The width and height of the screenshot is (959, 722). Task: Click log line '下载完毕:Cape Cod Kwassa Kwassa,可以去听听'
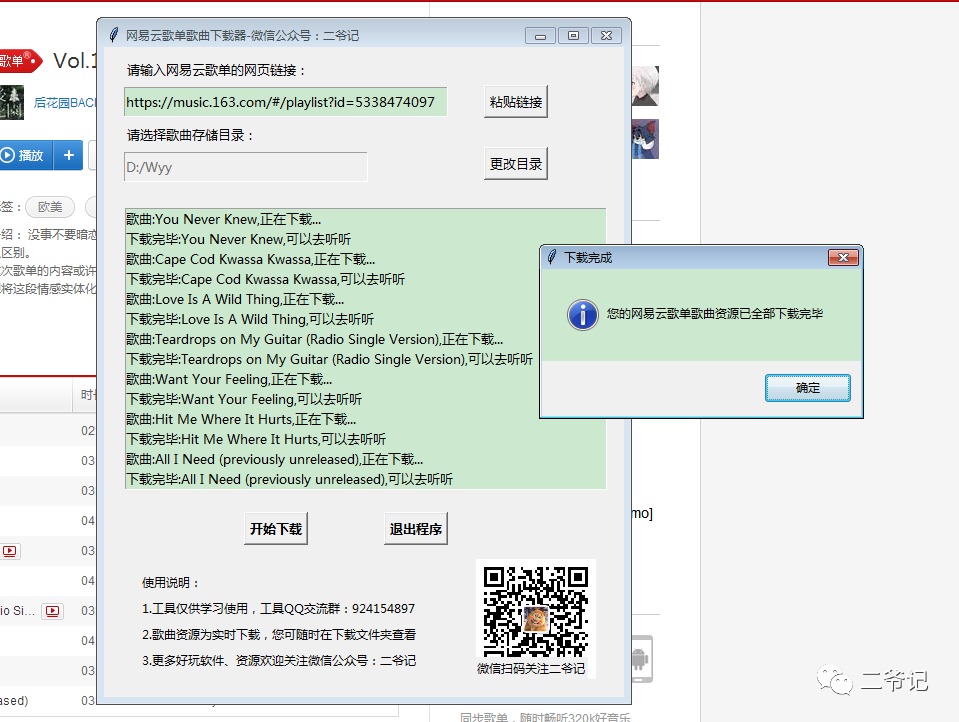coord(265,280)
